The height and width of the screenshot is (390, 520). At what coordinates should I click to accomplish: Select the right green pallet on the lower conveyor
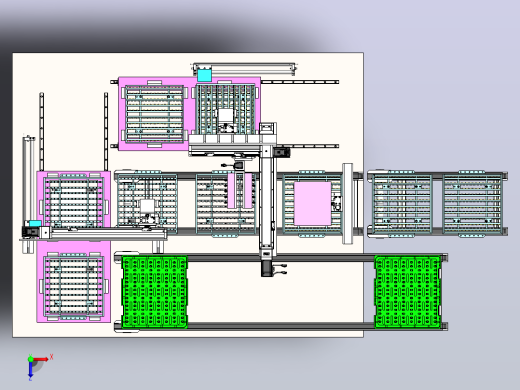point(408,292)
